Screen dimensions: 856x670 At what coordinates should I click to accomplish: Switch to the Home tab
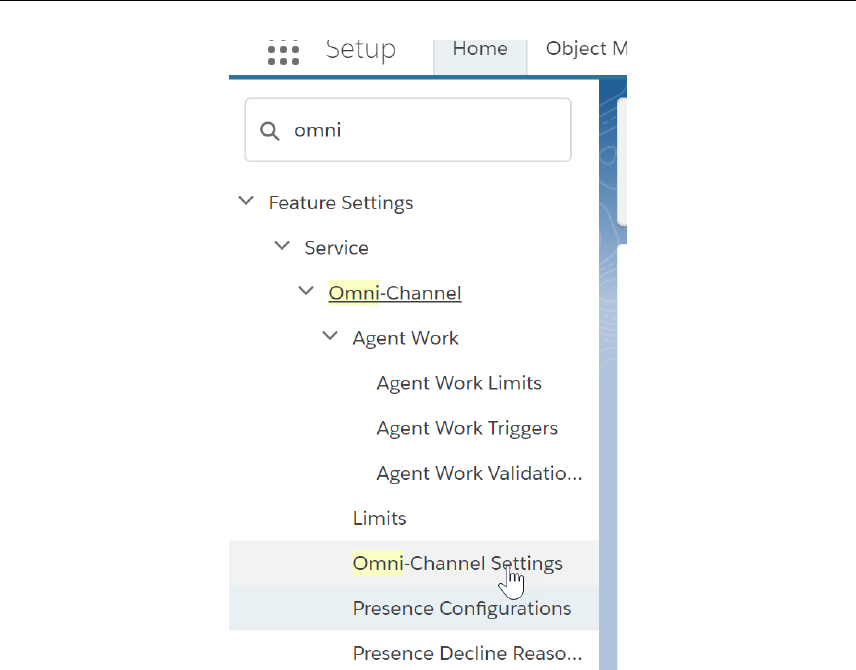[480, 50]
